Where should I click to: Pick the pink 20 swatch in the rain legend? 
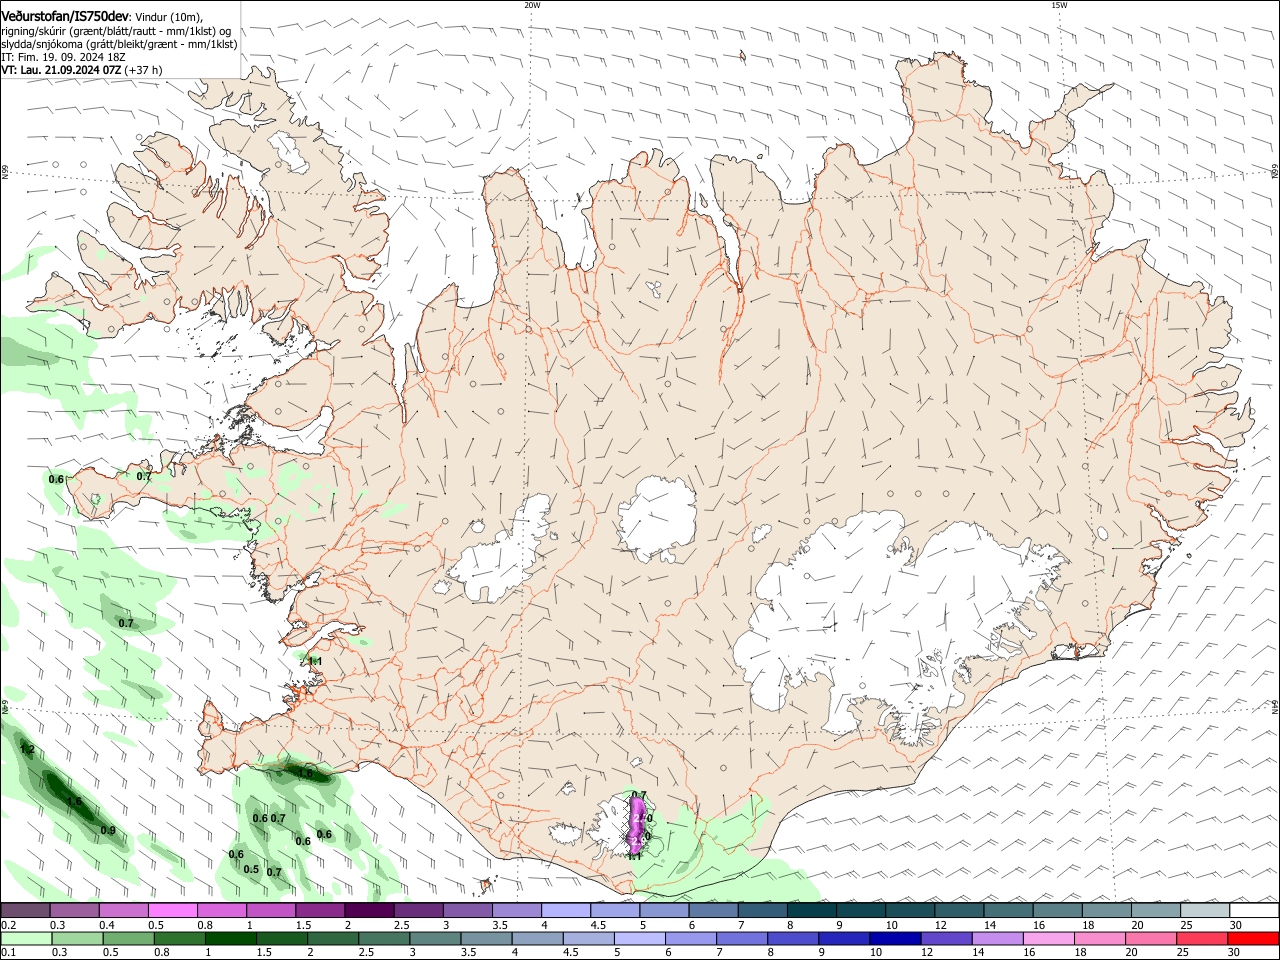1151,938
